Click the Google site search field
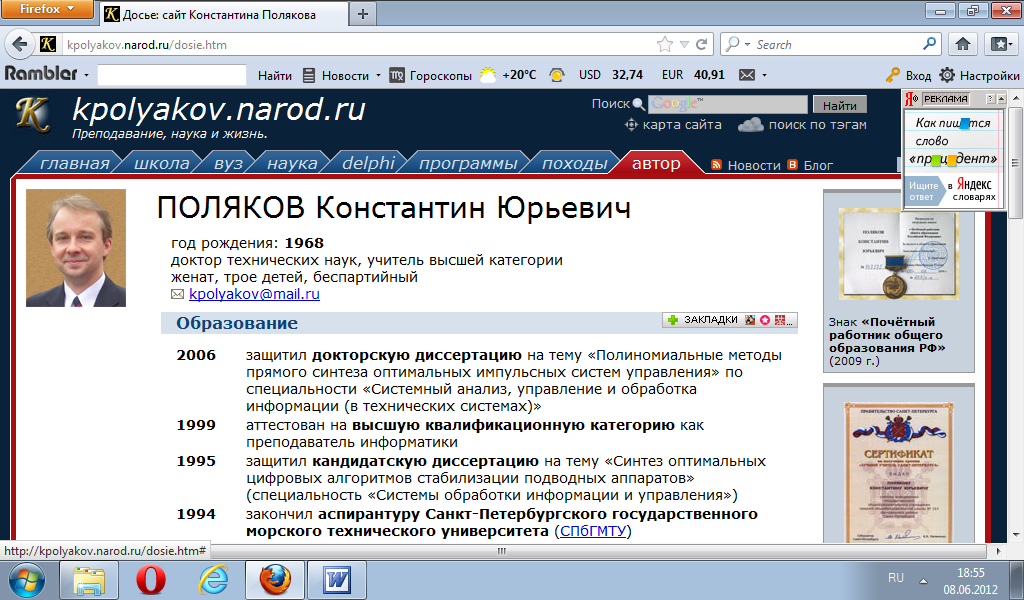The image size is (1024, 600). click(x=728, y=104)
